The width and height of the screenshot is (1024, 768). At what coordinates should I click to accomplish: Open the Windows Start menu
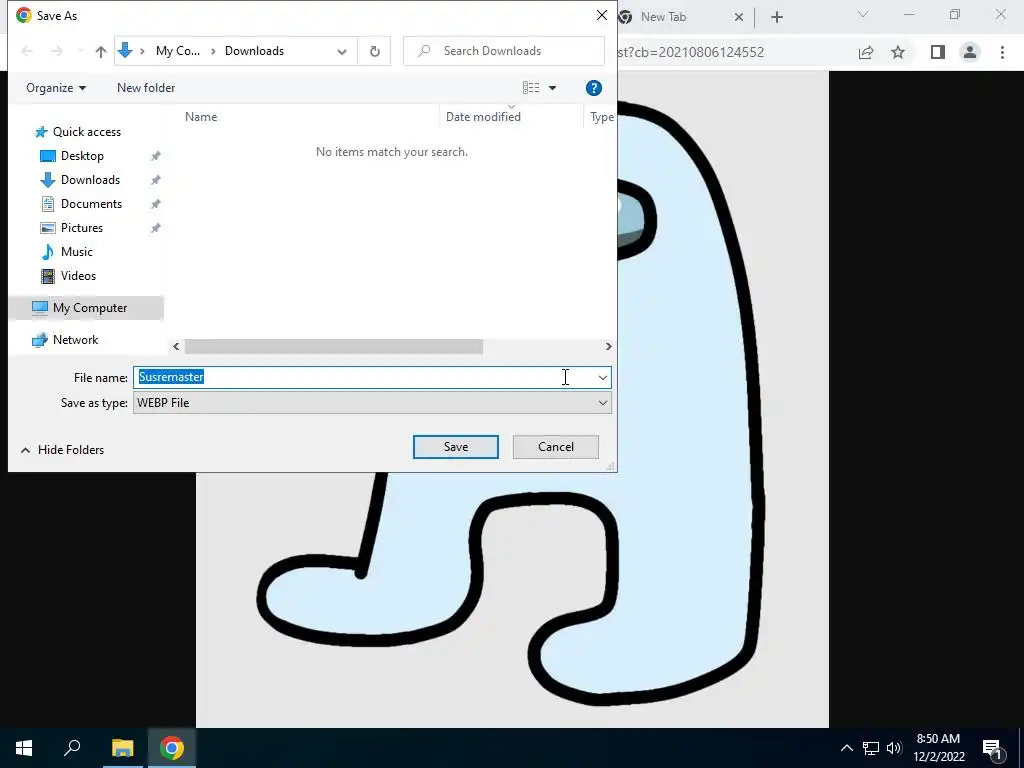(x=24, y=748)
